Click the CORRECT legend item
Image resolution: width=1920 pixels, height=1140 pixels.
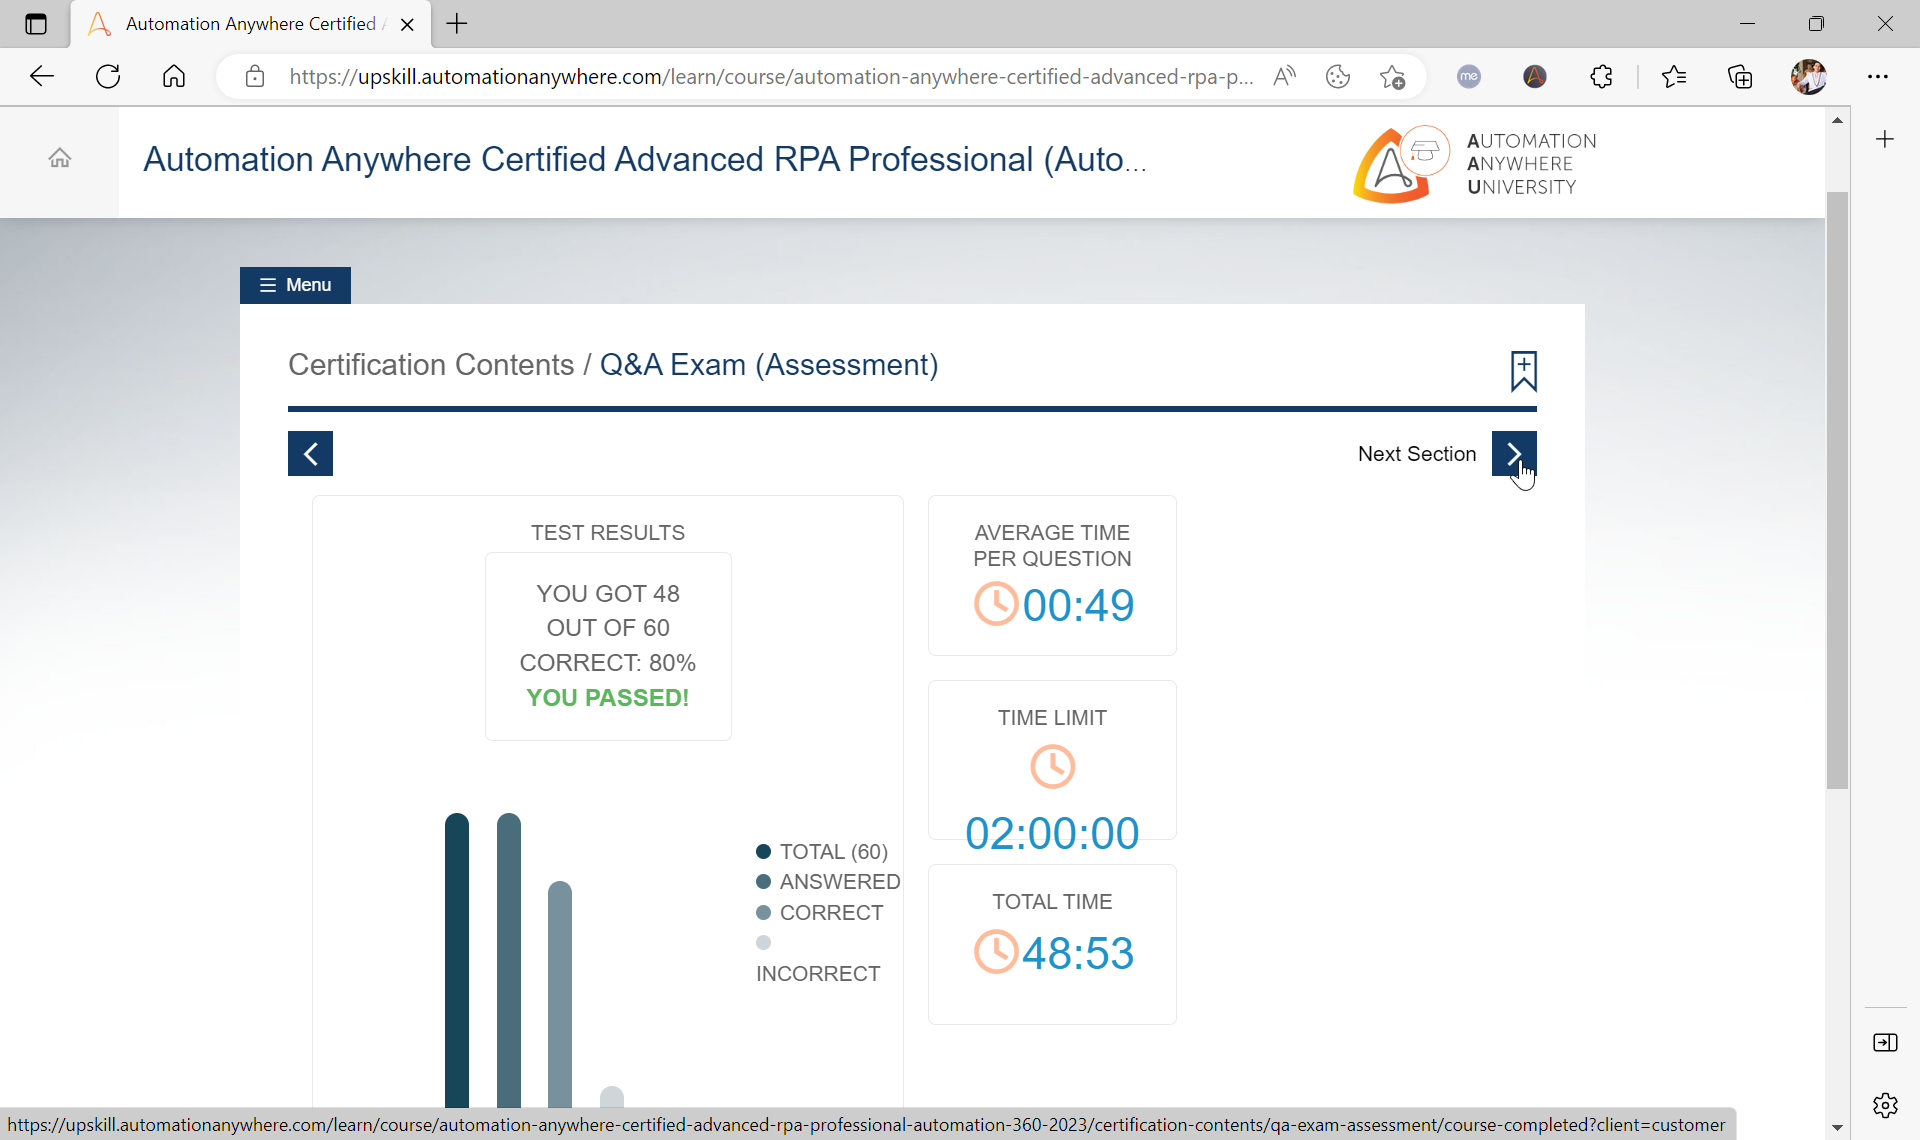tap(820, 913)
